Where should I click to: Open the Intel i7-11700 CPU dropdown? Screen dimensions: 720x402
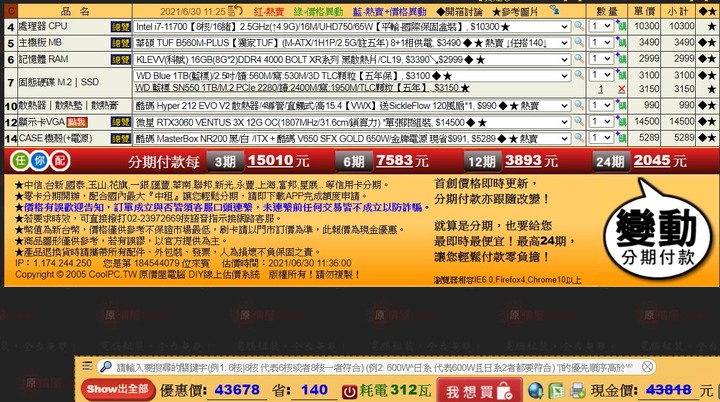(x=352, y=27)
